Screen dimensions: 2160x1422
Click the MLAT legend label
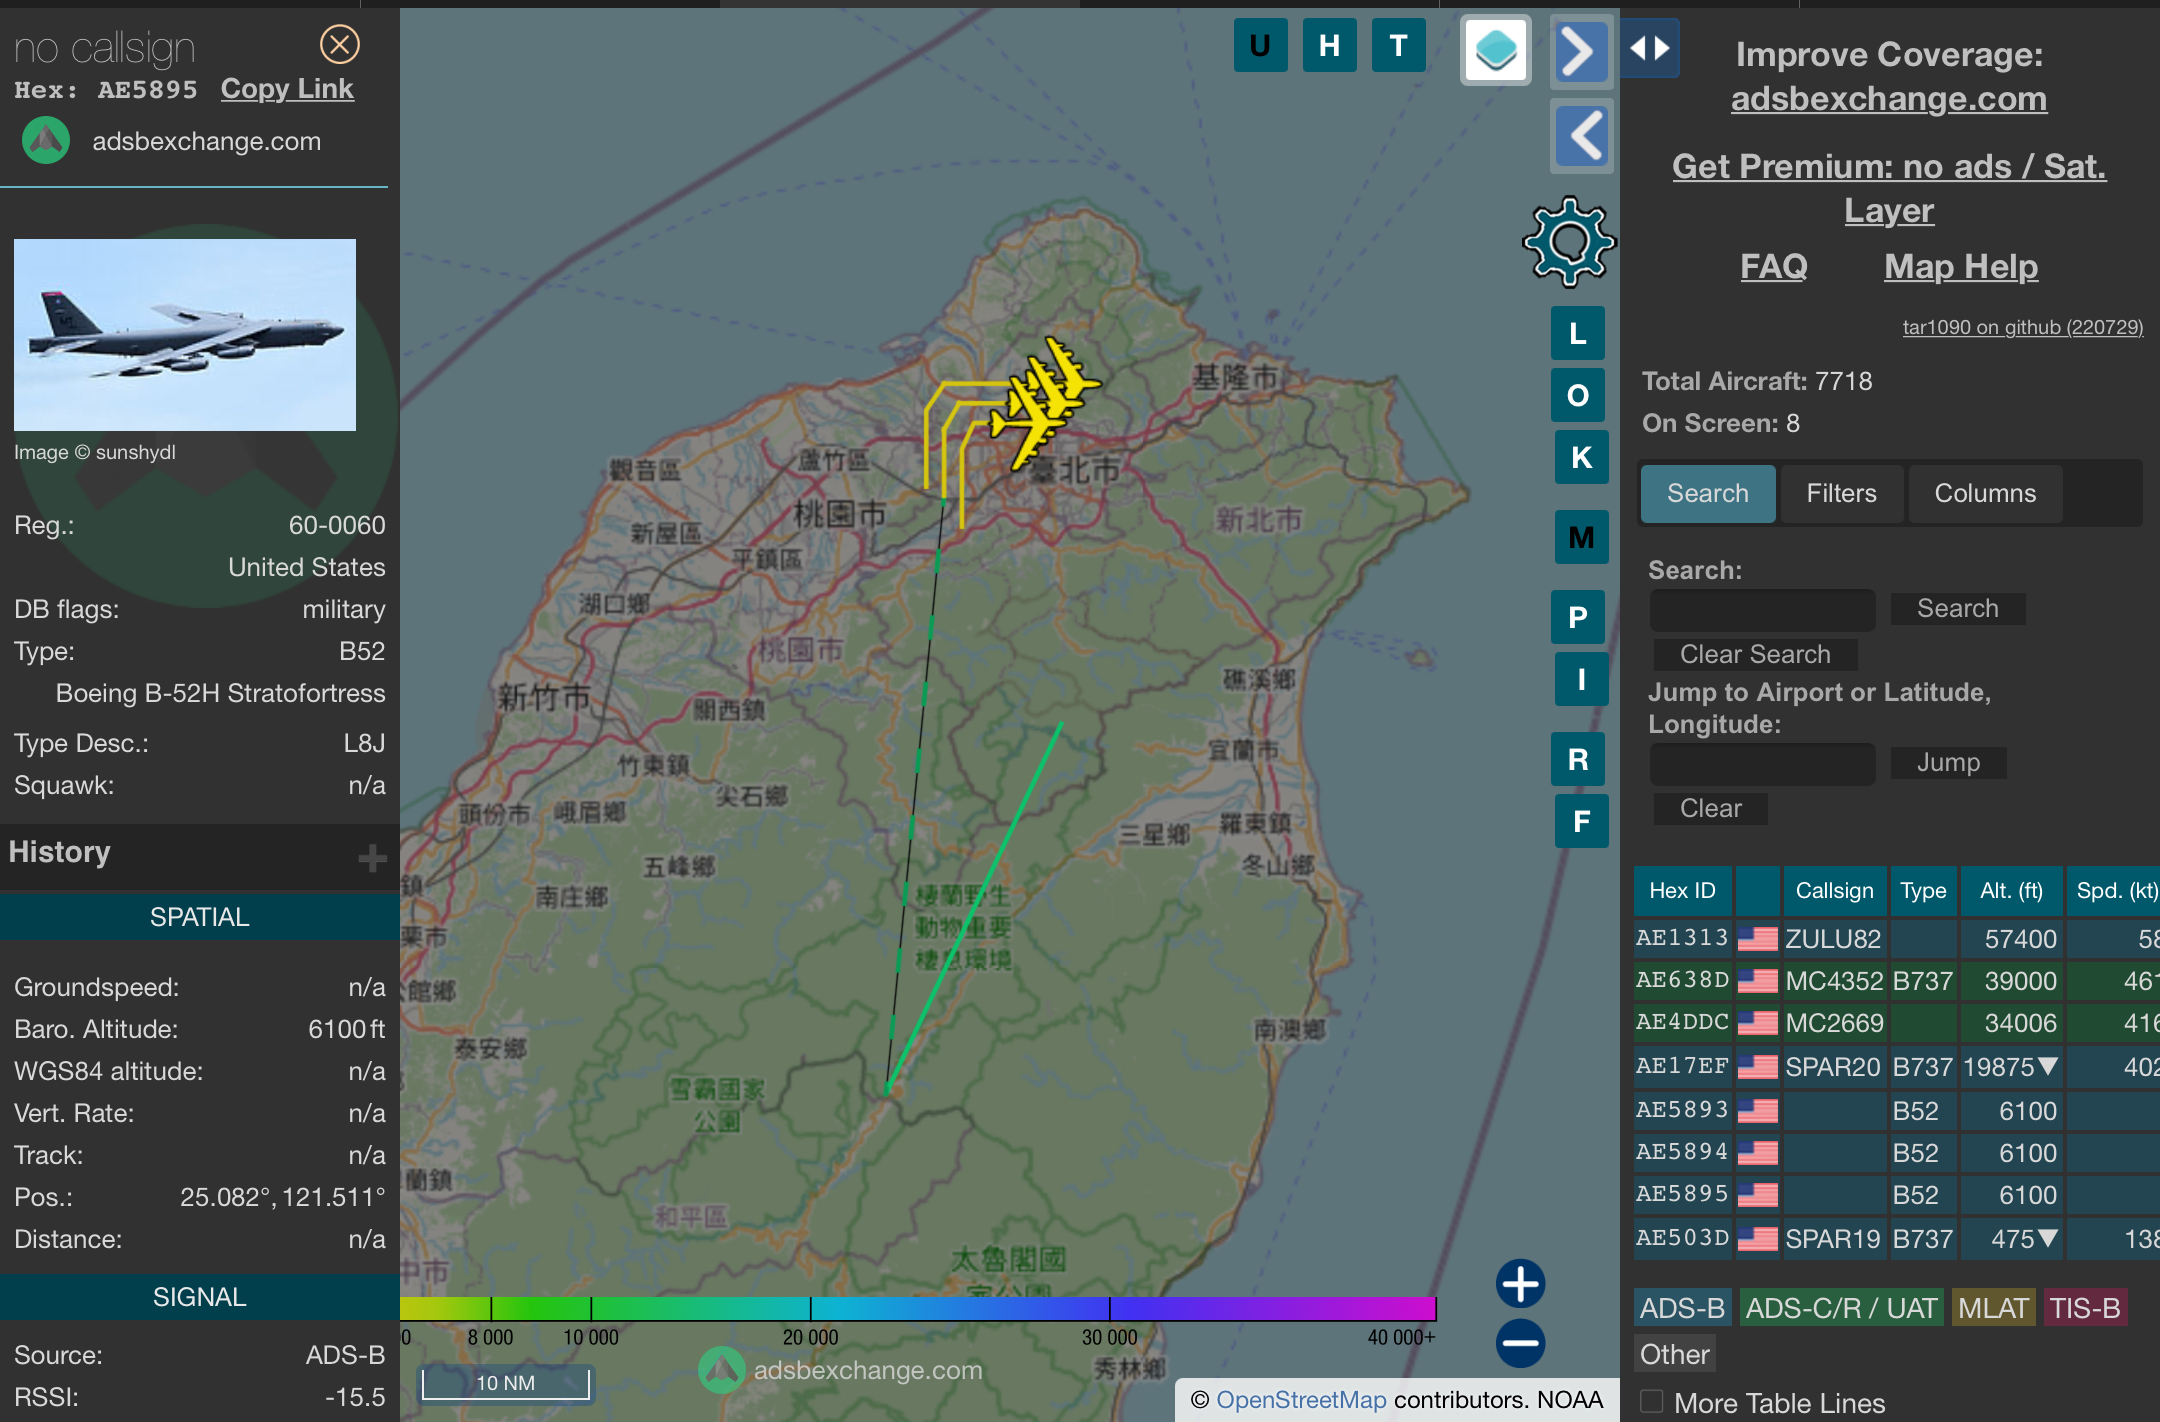(1993, 1308)
